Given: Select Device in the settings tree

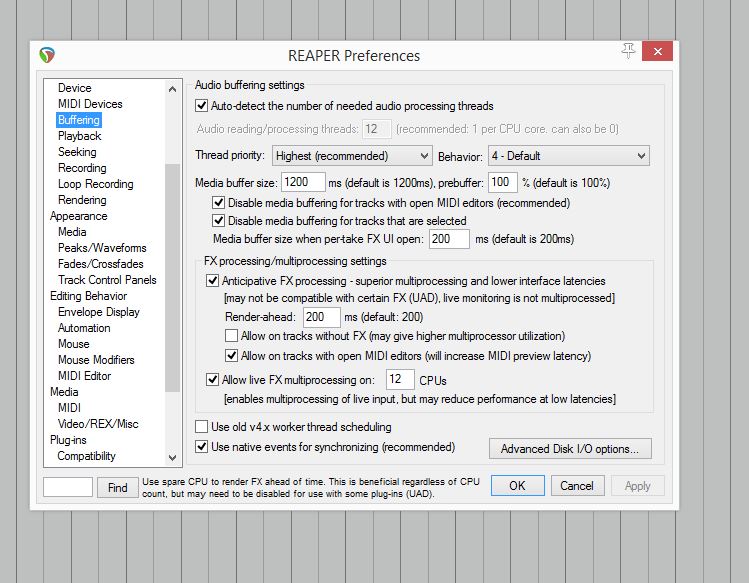Looking at the screenshot, I should pos(75,88).
